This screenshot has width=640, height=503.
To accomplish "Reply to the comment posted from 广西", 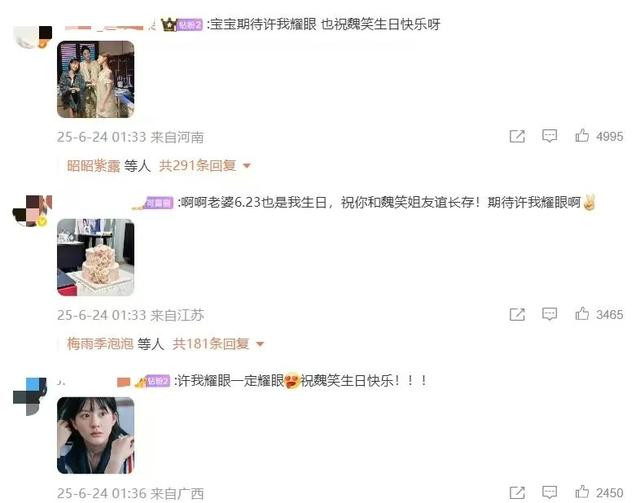I will (549, 492).
